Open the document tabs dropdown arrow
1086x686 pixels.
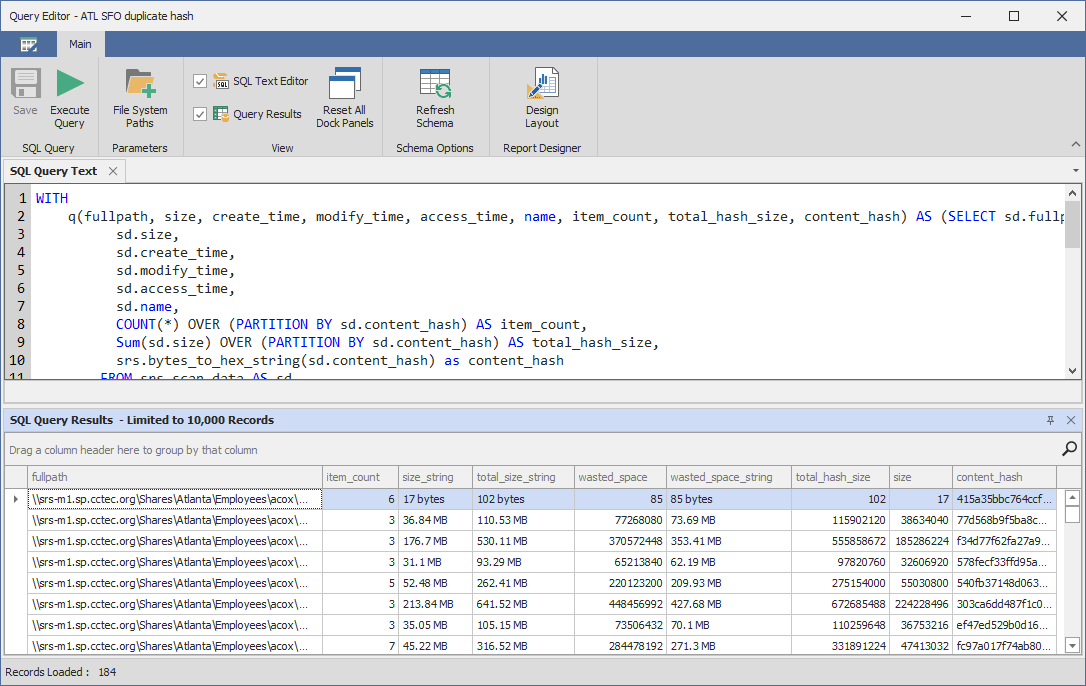tap(1076, 171)
